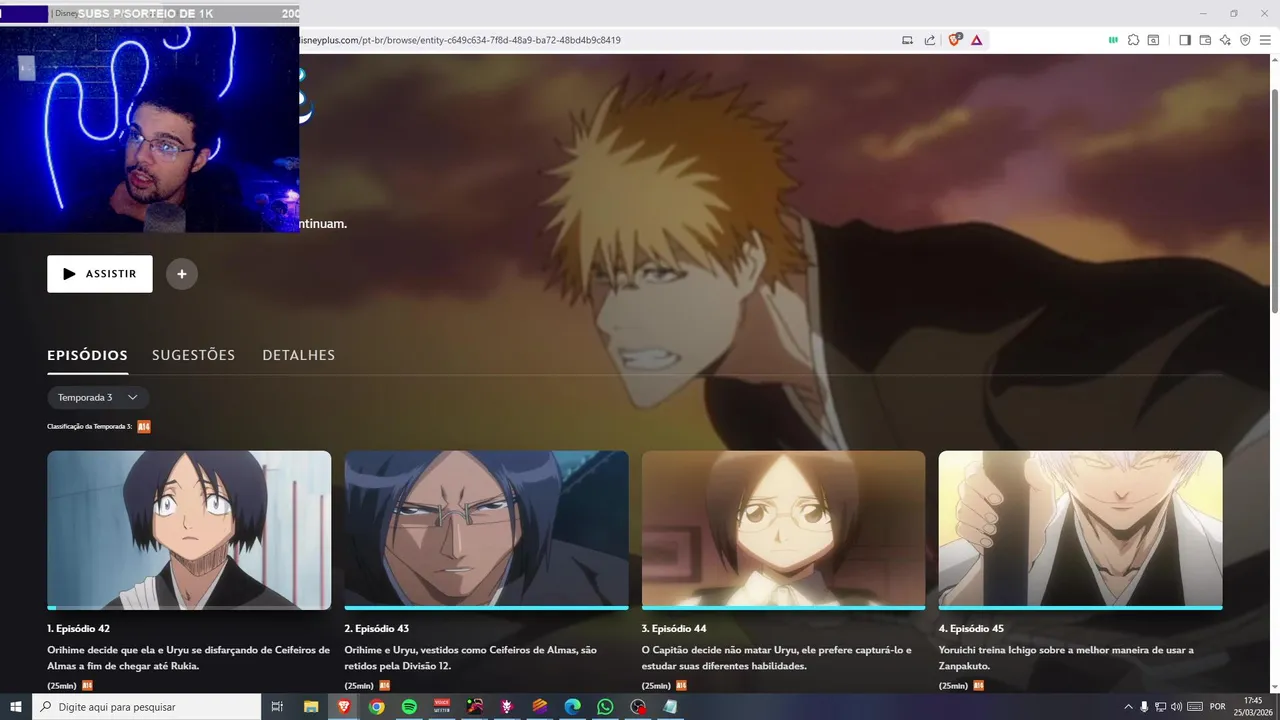This screenshot has height=720, width=1280.
Task: Open the volume speaker tray icon
Action: (1176, 707)
